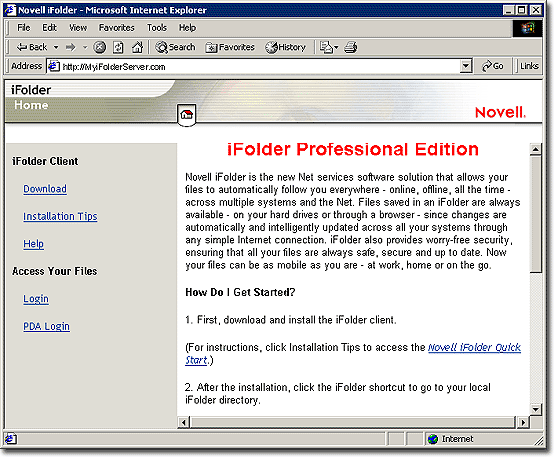Minimize the Internet Explorer window
Image resolution: width=559 pixels, height=459 pixels.
pos(509,10)
